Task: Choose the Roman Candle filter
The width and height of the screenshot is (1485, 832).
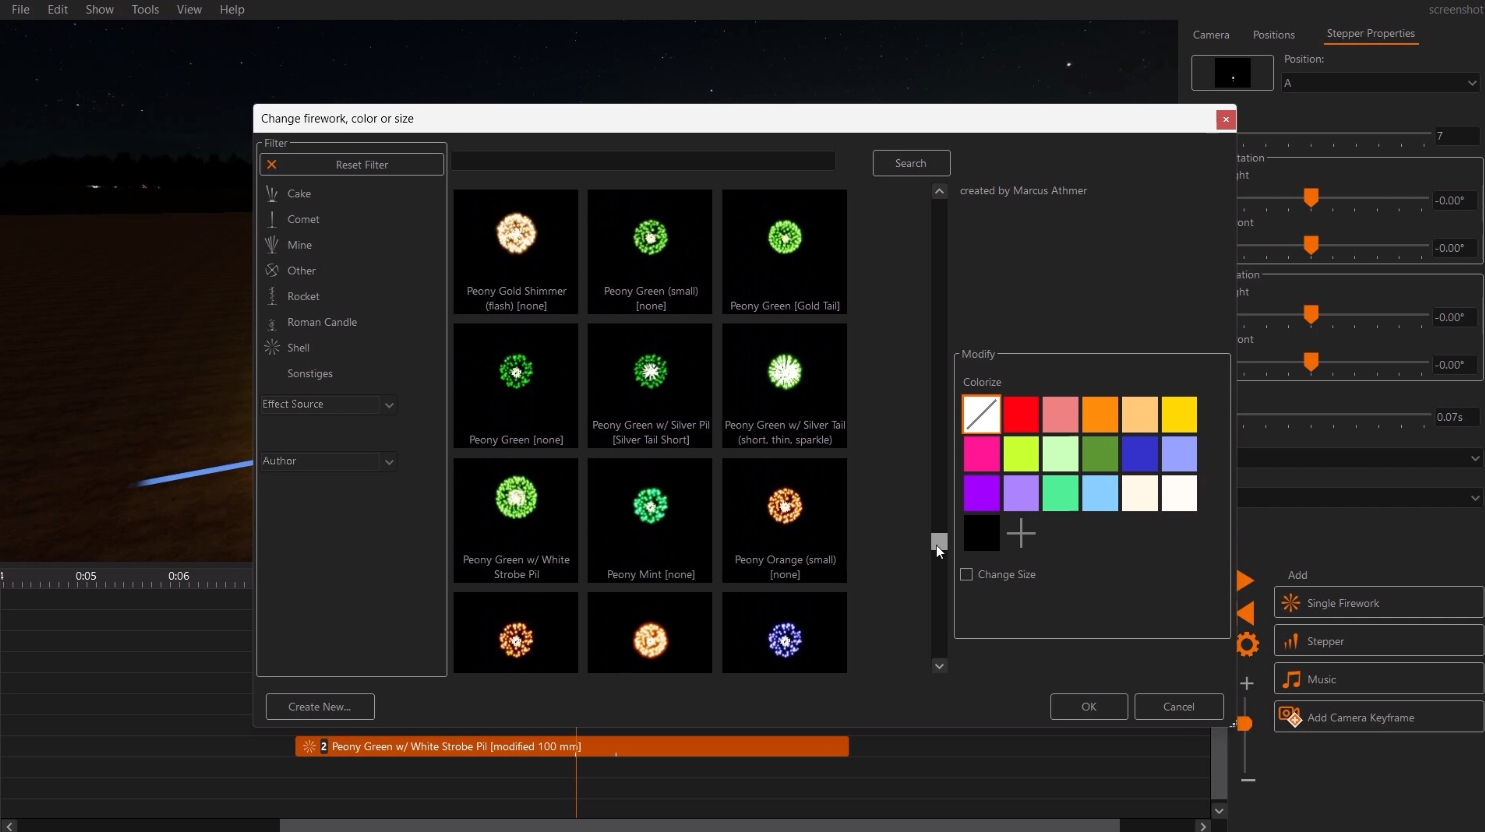Action: click(x=321, y=322)
